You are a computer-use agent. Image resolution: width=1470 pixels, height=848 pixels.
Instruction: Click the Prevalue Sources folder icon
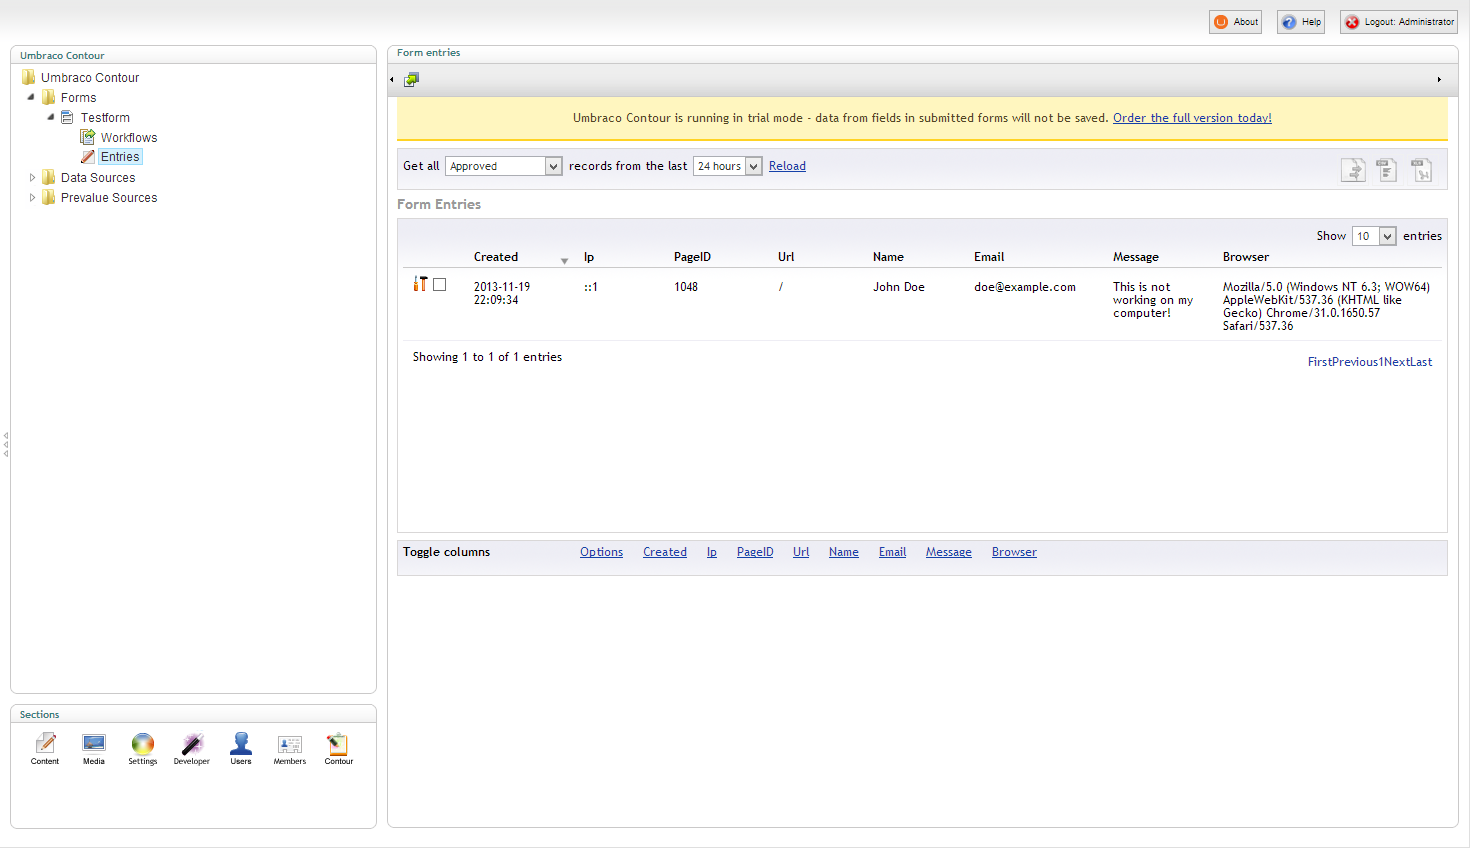48,197
